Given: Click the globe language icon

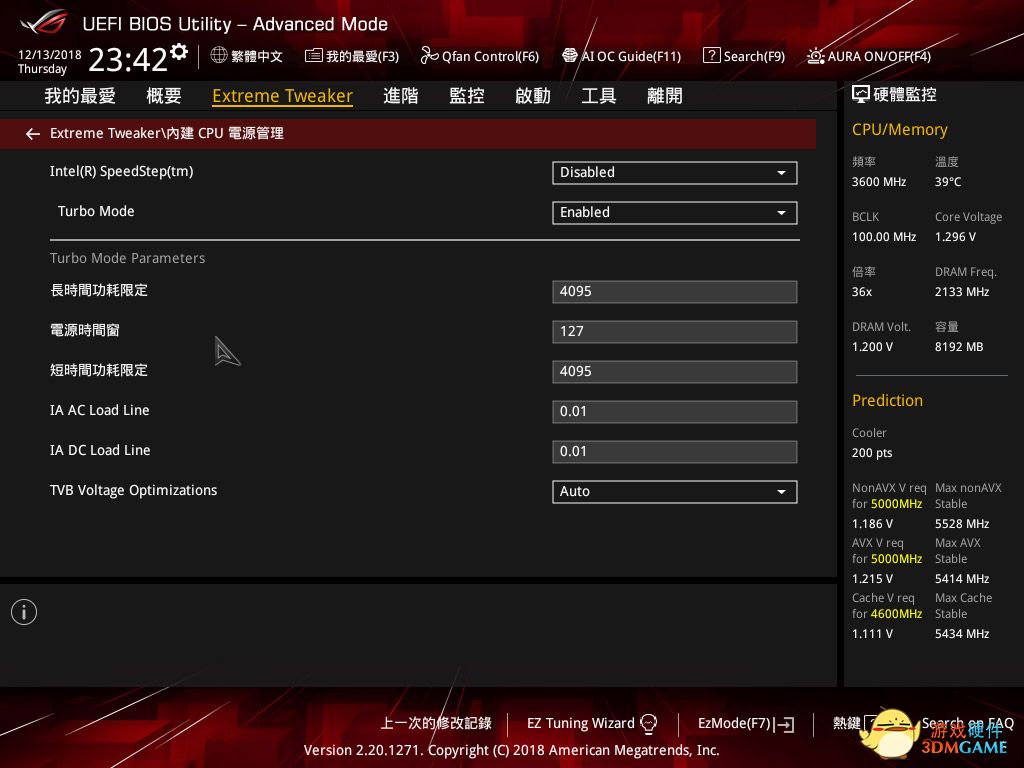Looking at the screenshot, I should (x=219, y=56).
